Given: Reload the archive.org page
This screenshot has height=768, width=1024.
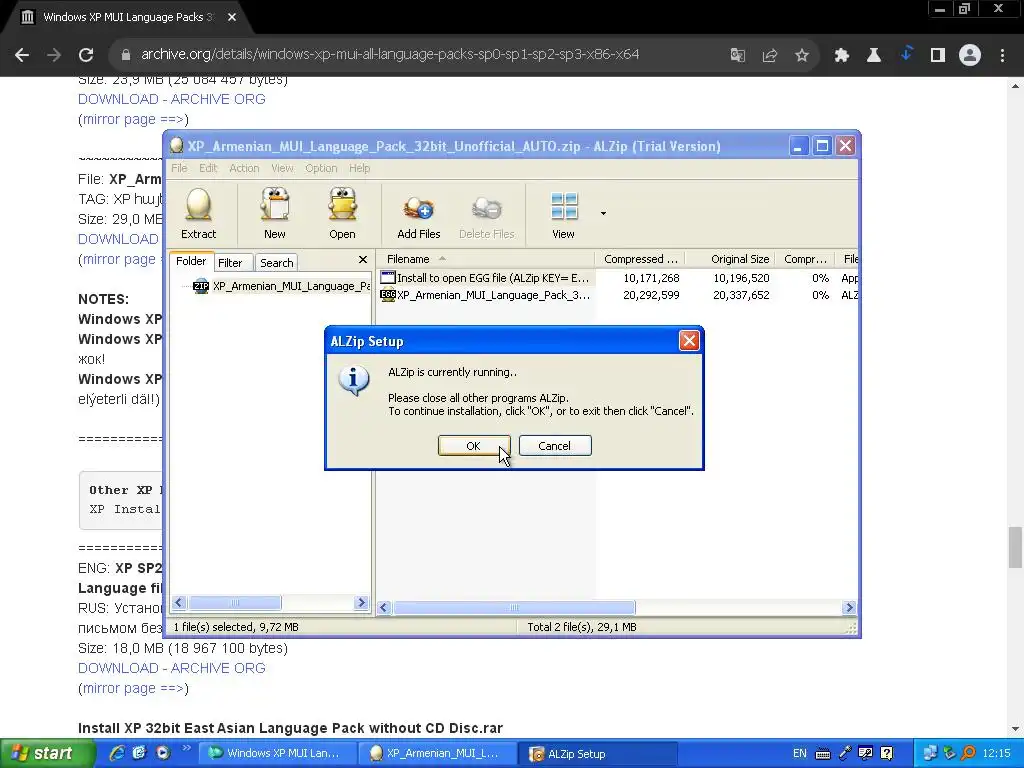Looking at the screenshot, I should point(86,55).
